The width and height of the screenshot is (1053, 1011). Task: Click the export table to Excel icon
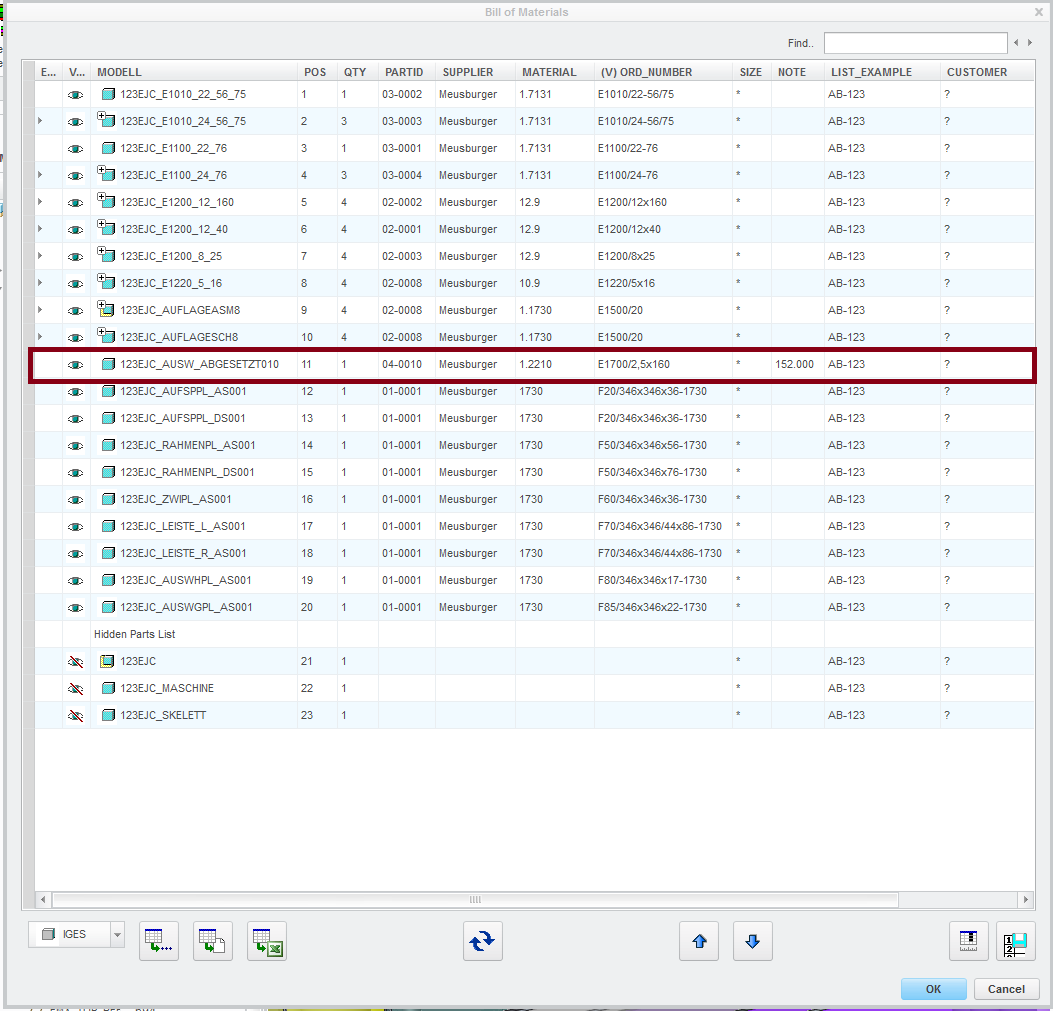[267, 940]
